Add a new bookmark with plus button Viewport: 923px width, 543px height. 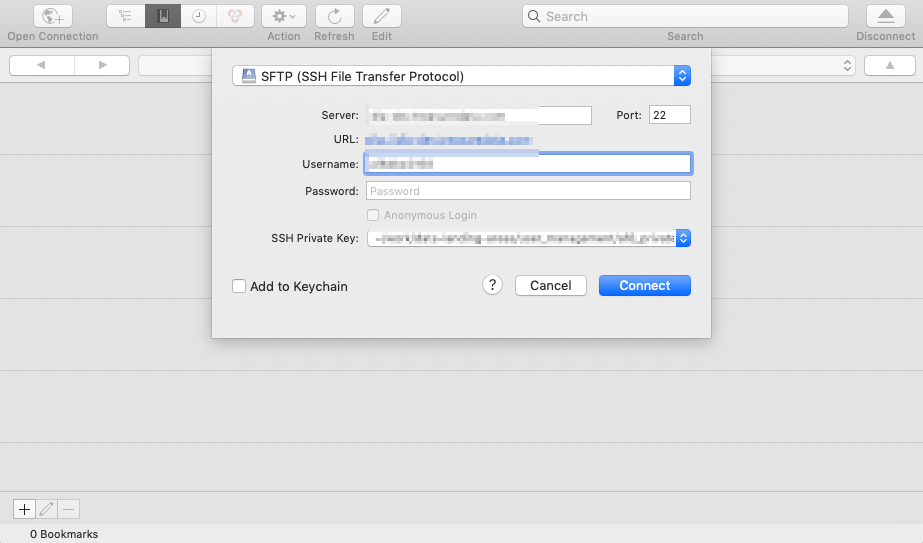tap(25, 508)
